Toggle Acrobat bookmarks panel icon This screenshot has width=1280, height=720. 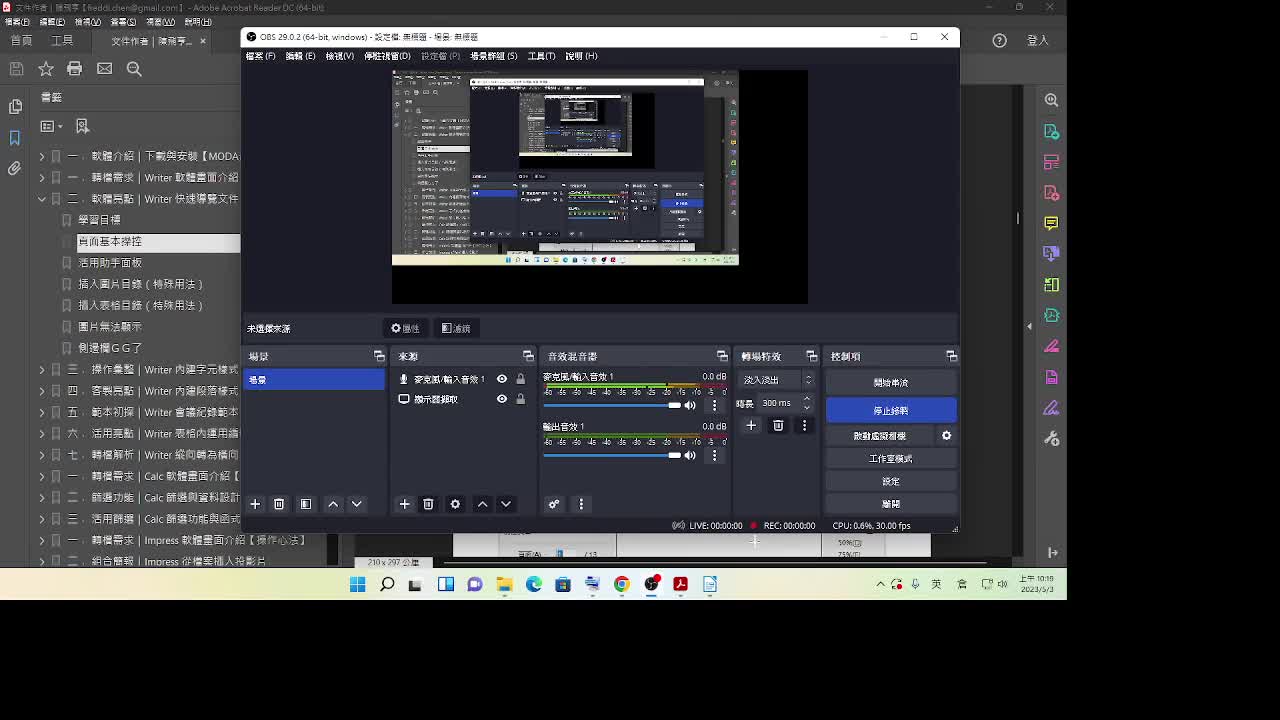point(15,138)
